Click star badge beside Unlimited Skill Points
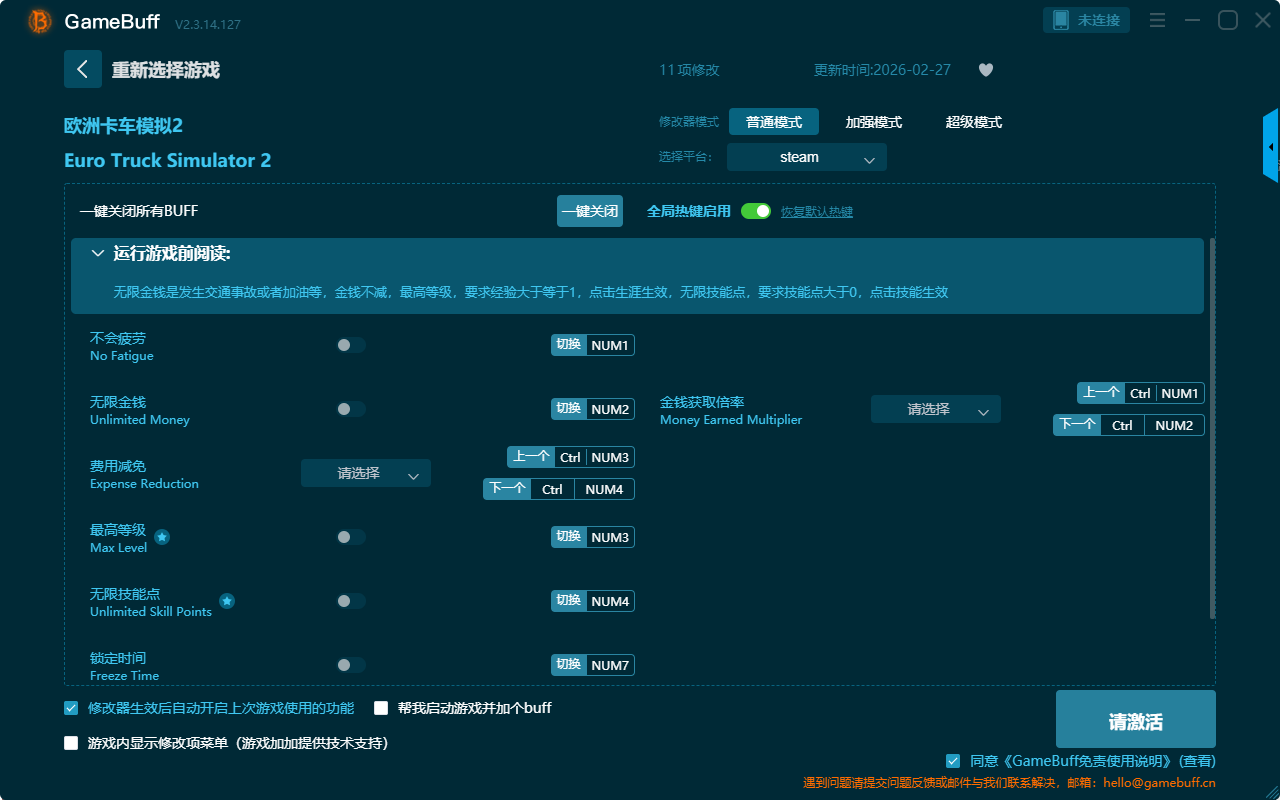1280x800 pixels. coord(227,601)
